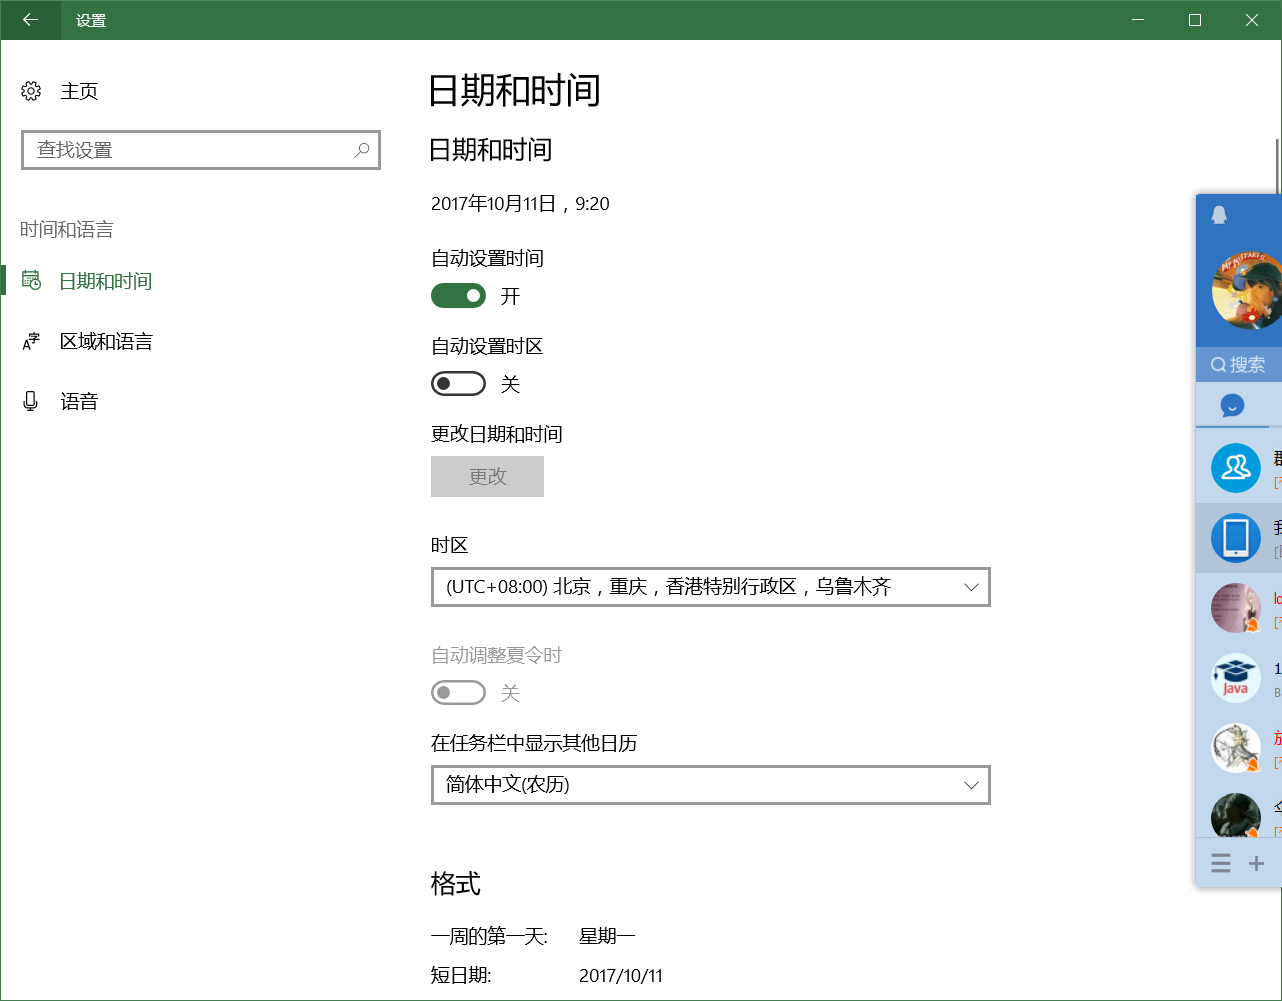Click 主页 home link
Image resolution: width=1282 pixels, height=1001 pixels.
click(x=79, y=91)
